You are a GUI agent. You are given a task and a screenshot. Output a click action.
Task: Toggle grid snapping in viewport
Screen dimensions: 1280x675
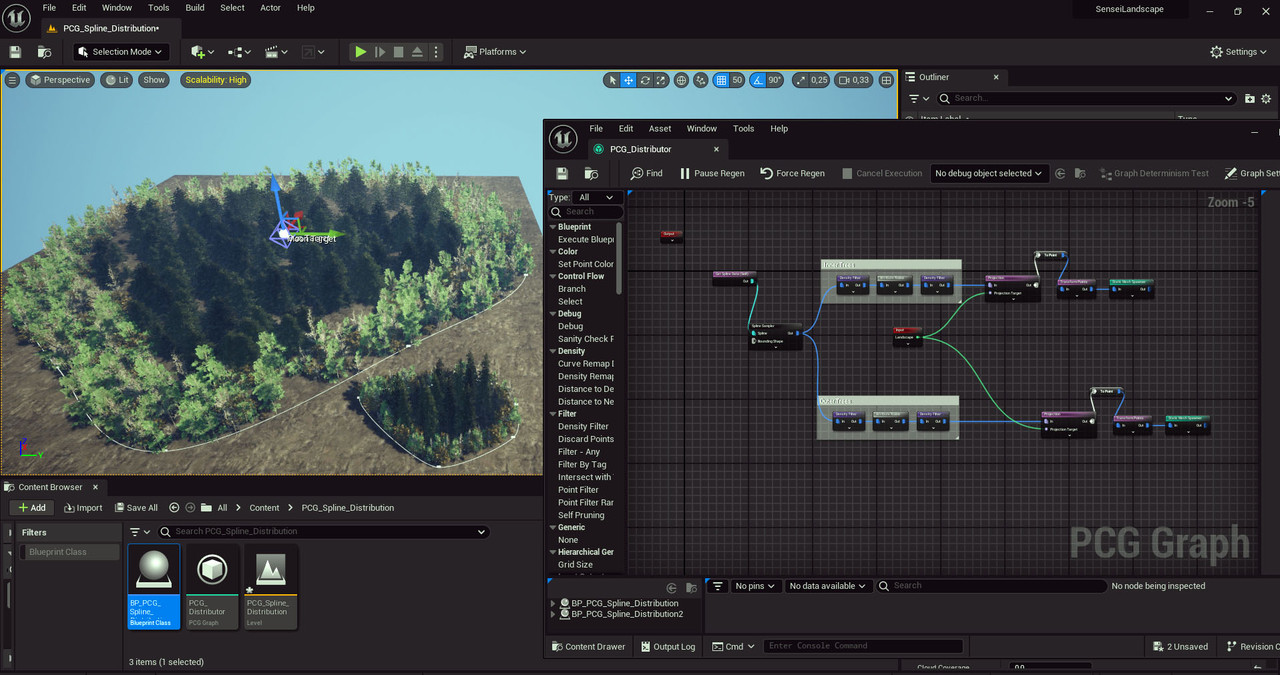click(721, 80)
